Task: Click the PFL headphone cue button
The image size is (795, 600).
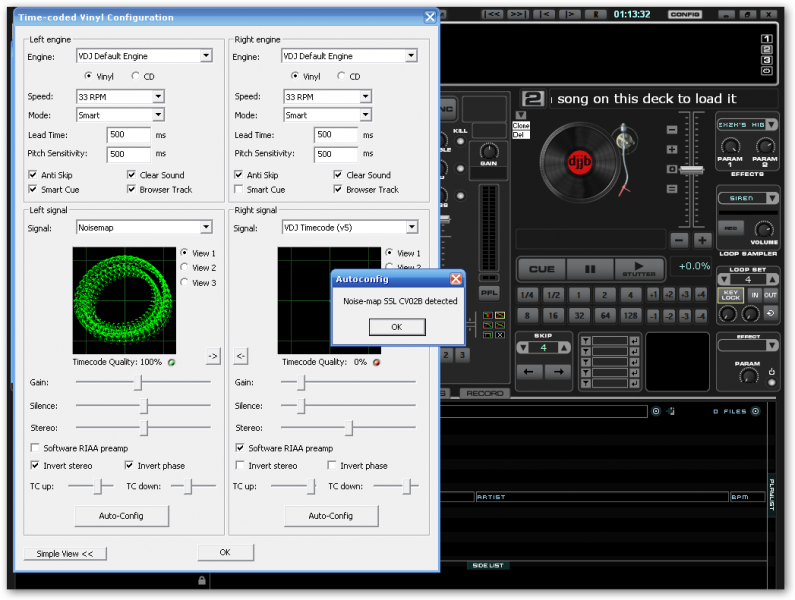Action: coord(489,293)
